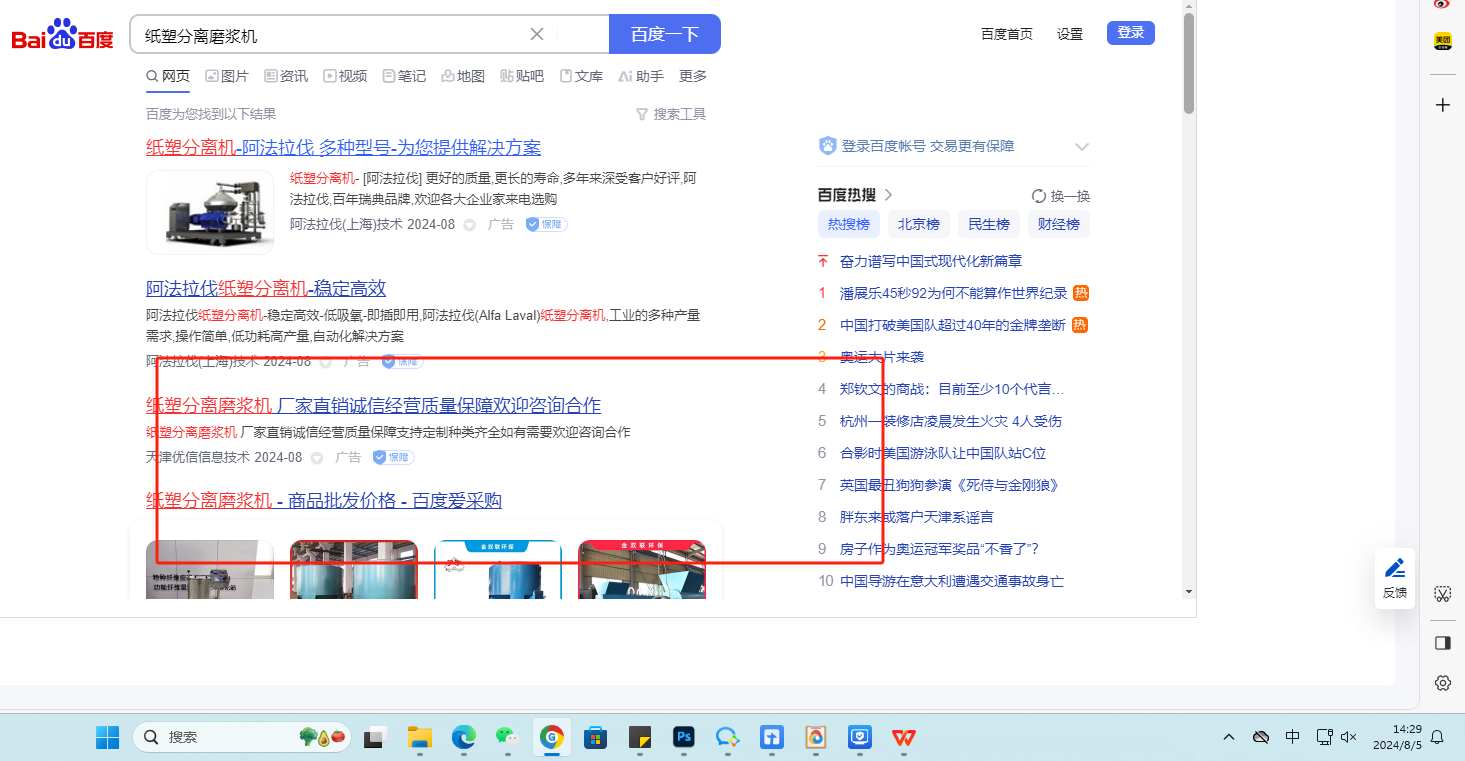Open the screenshot scissors tool in sidebar
The image size is (1465, 761).
tap(1442, 594)
